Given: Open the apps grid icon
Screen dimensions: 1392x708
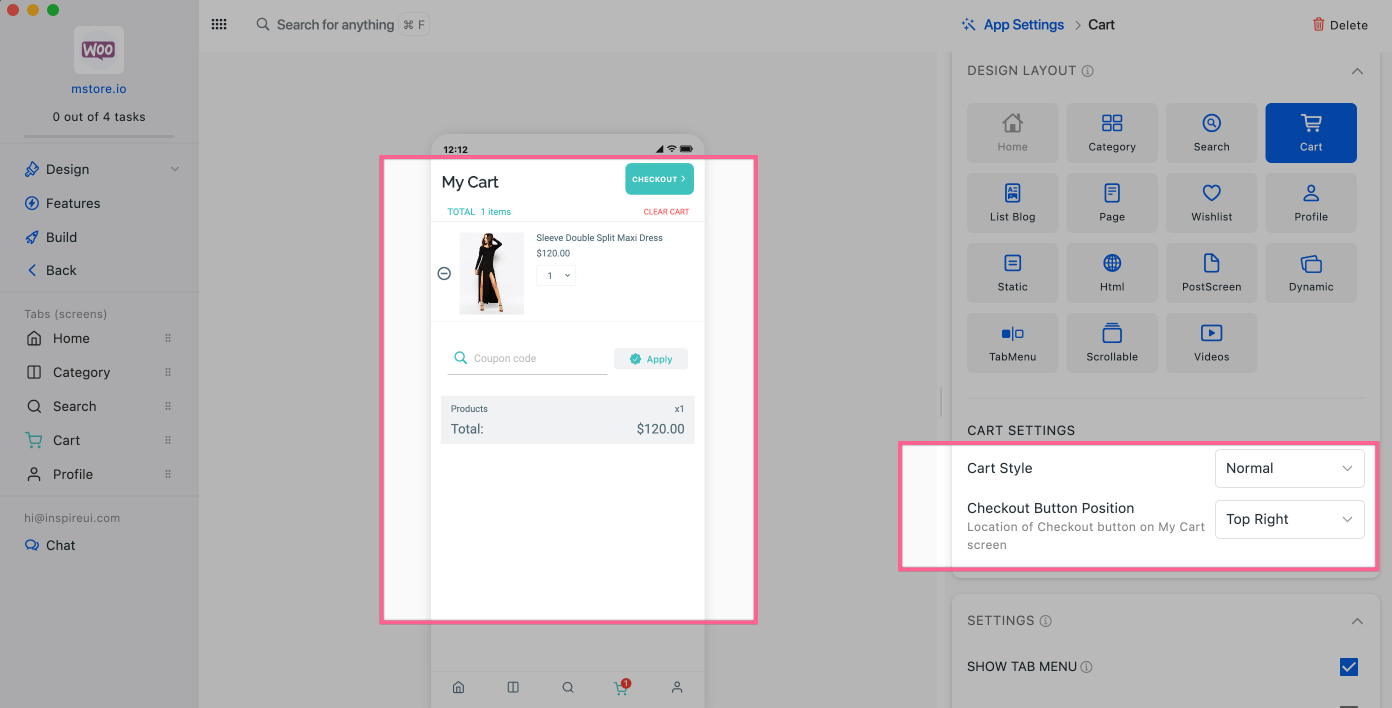Looking at the screenshot, I should coord(219,25).
